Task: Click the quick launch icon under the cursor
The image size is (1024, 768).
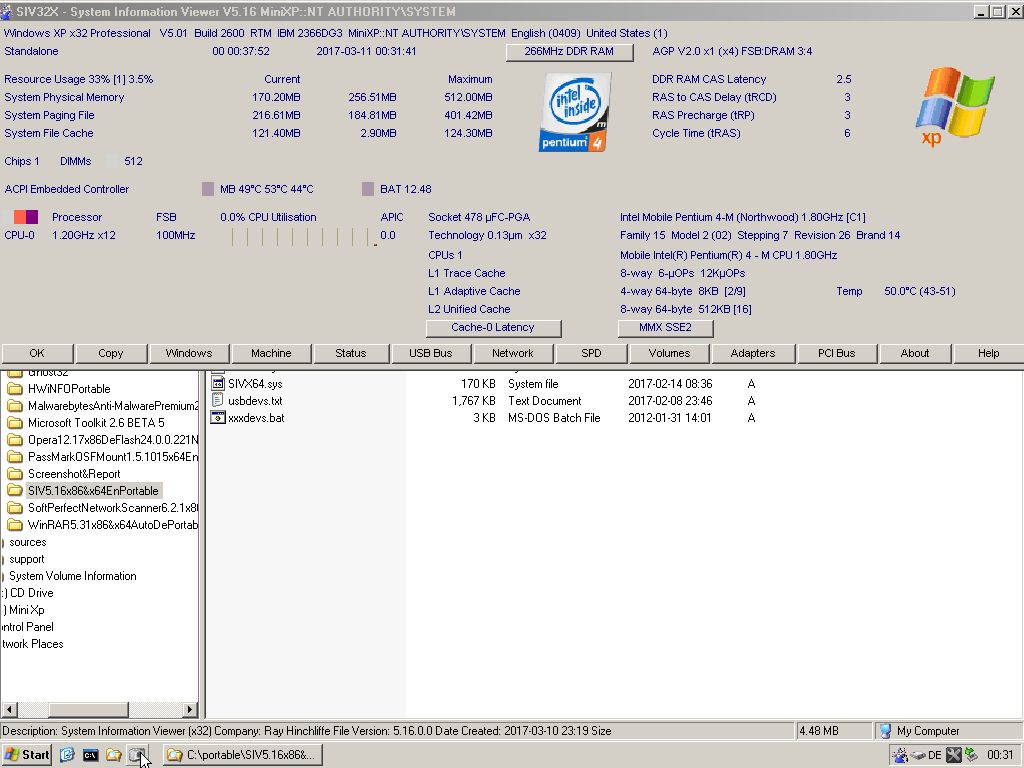Action: [137, 755]
